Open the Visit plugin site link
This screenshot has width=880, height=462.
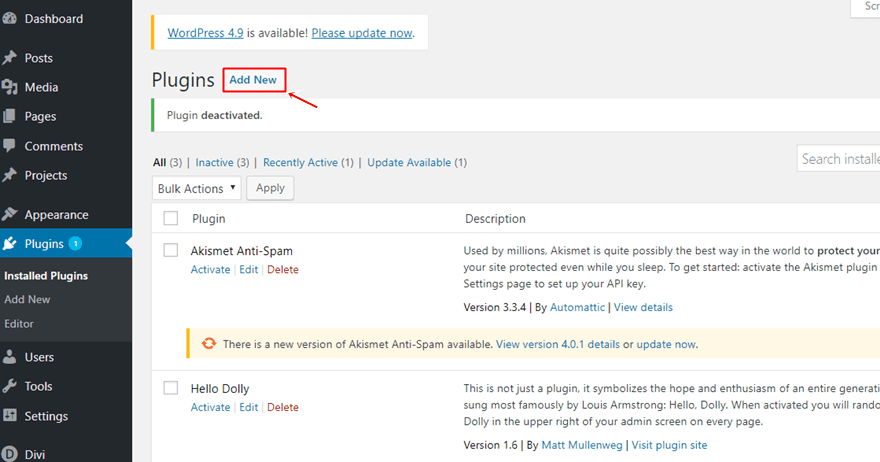(x=670, y=445)
